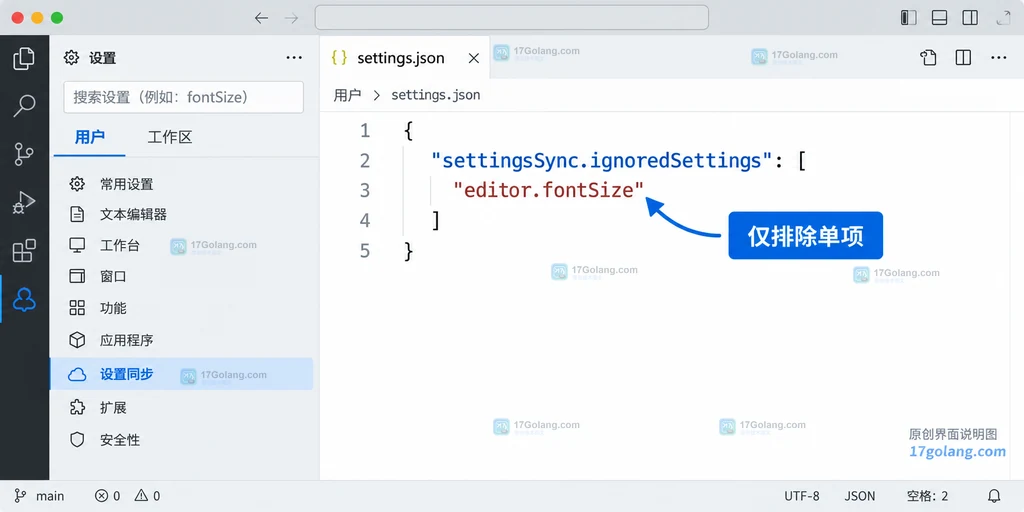The image size is (1024, 512).
Task: Select 文本编辑器 in settings list
Action: pos(133,214)
